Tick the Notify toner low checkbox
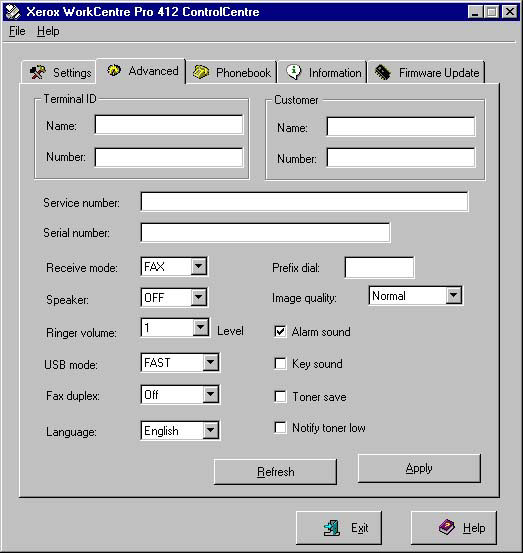Screen dimensions: 523x553 pos(280,428)
